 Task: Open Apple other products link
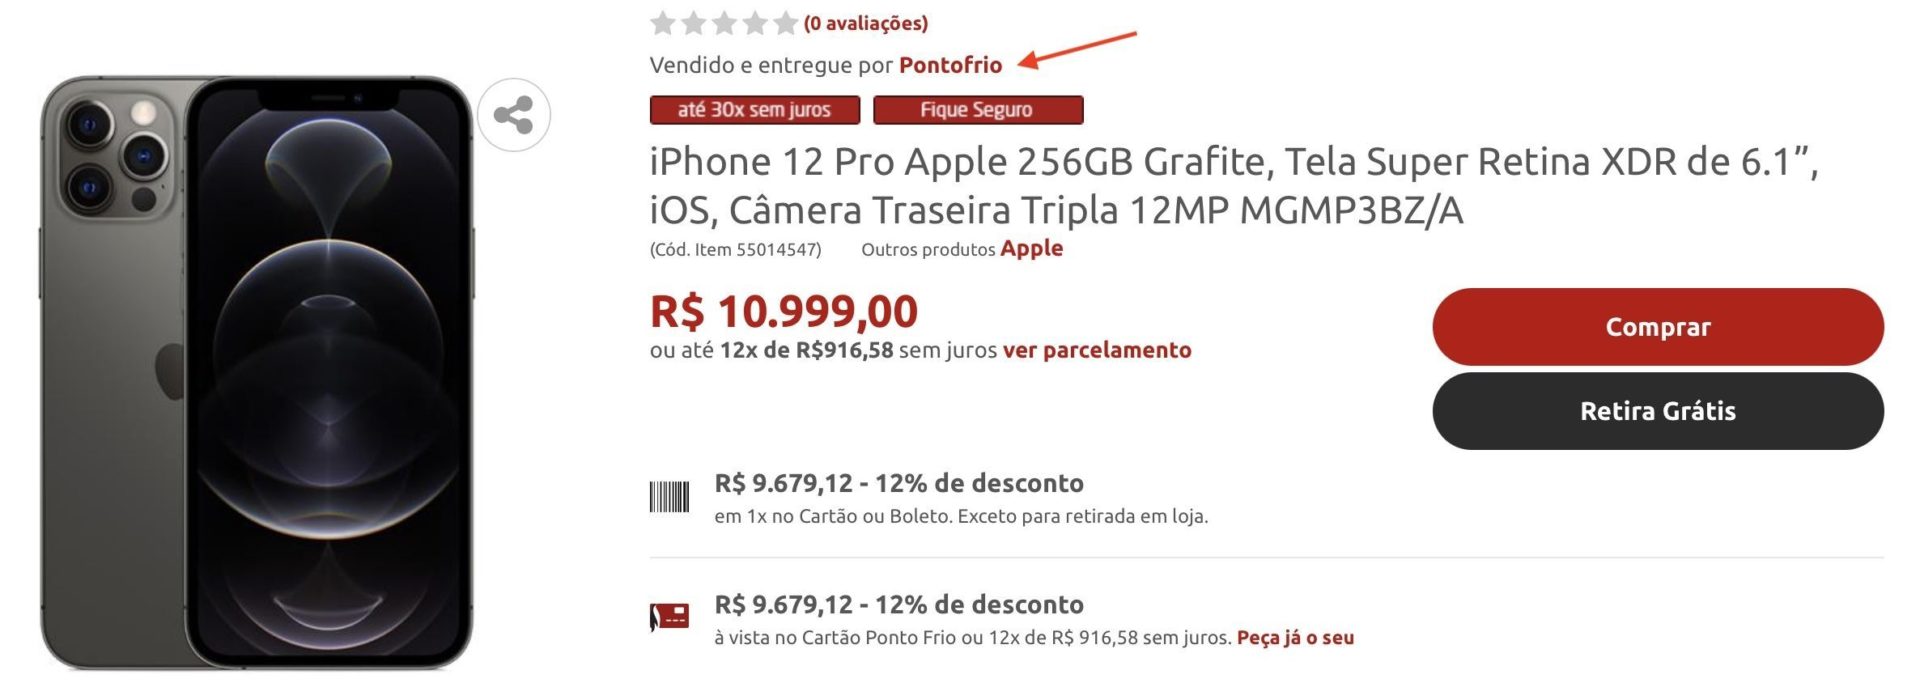coord(1031,248)
